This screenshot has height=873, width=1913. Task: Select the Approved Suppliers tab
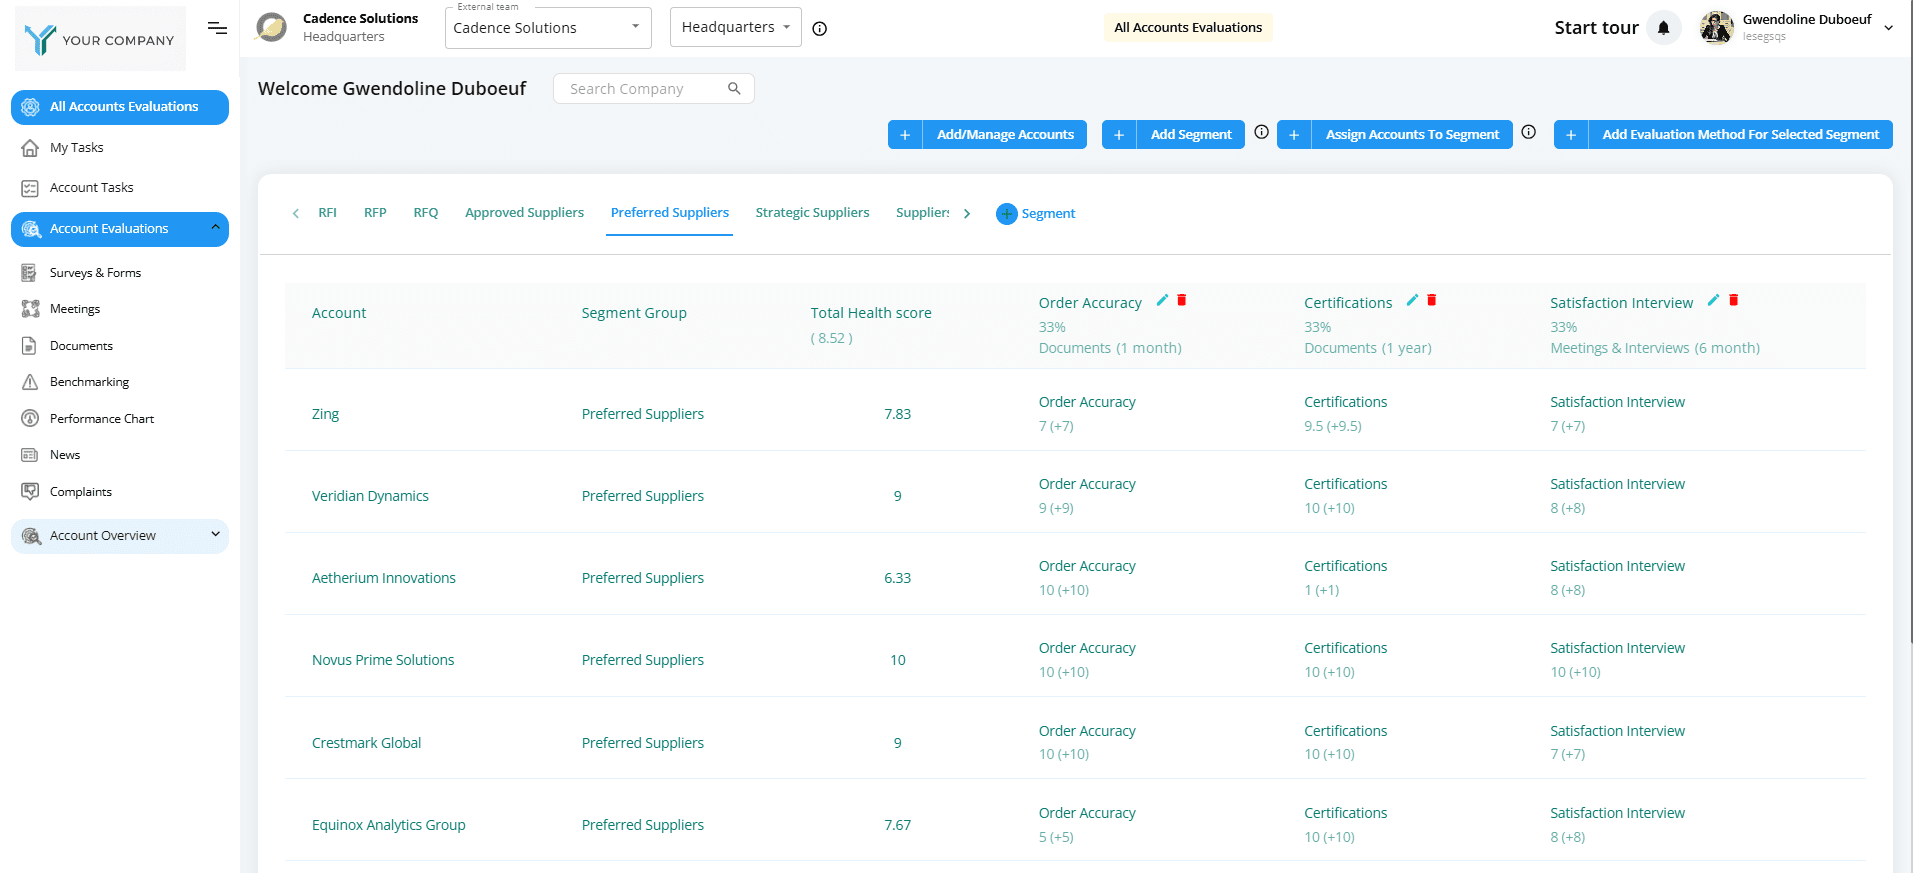pos(524,213)
